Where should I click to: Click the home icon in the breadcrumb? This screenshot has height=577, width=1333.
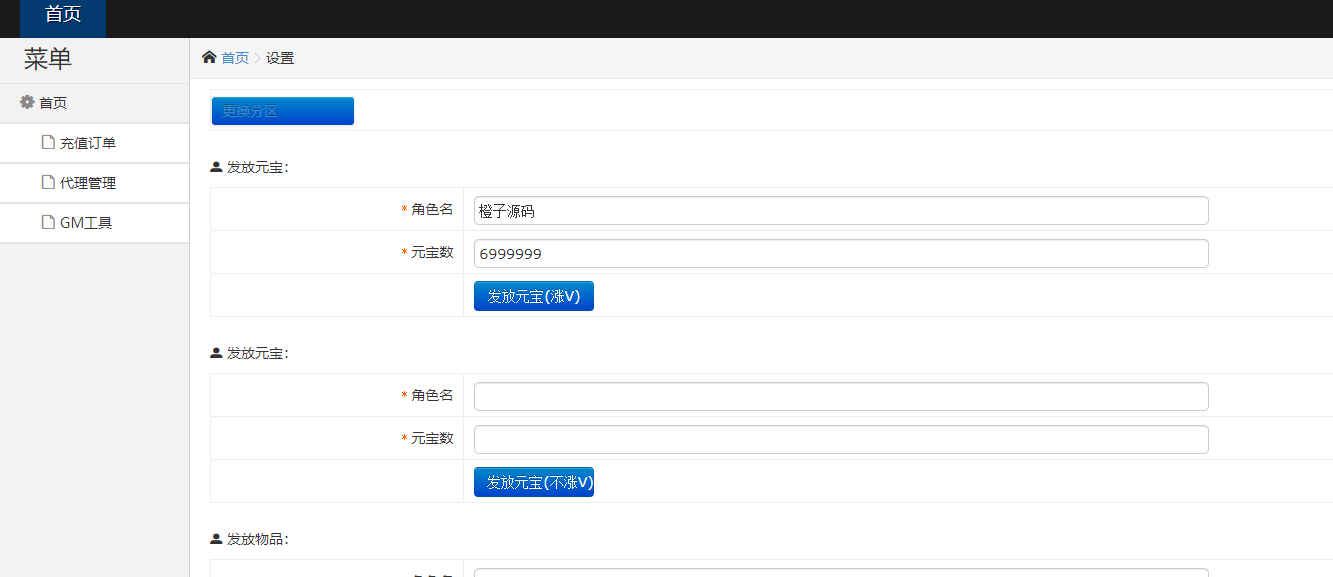209,58
